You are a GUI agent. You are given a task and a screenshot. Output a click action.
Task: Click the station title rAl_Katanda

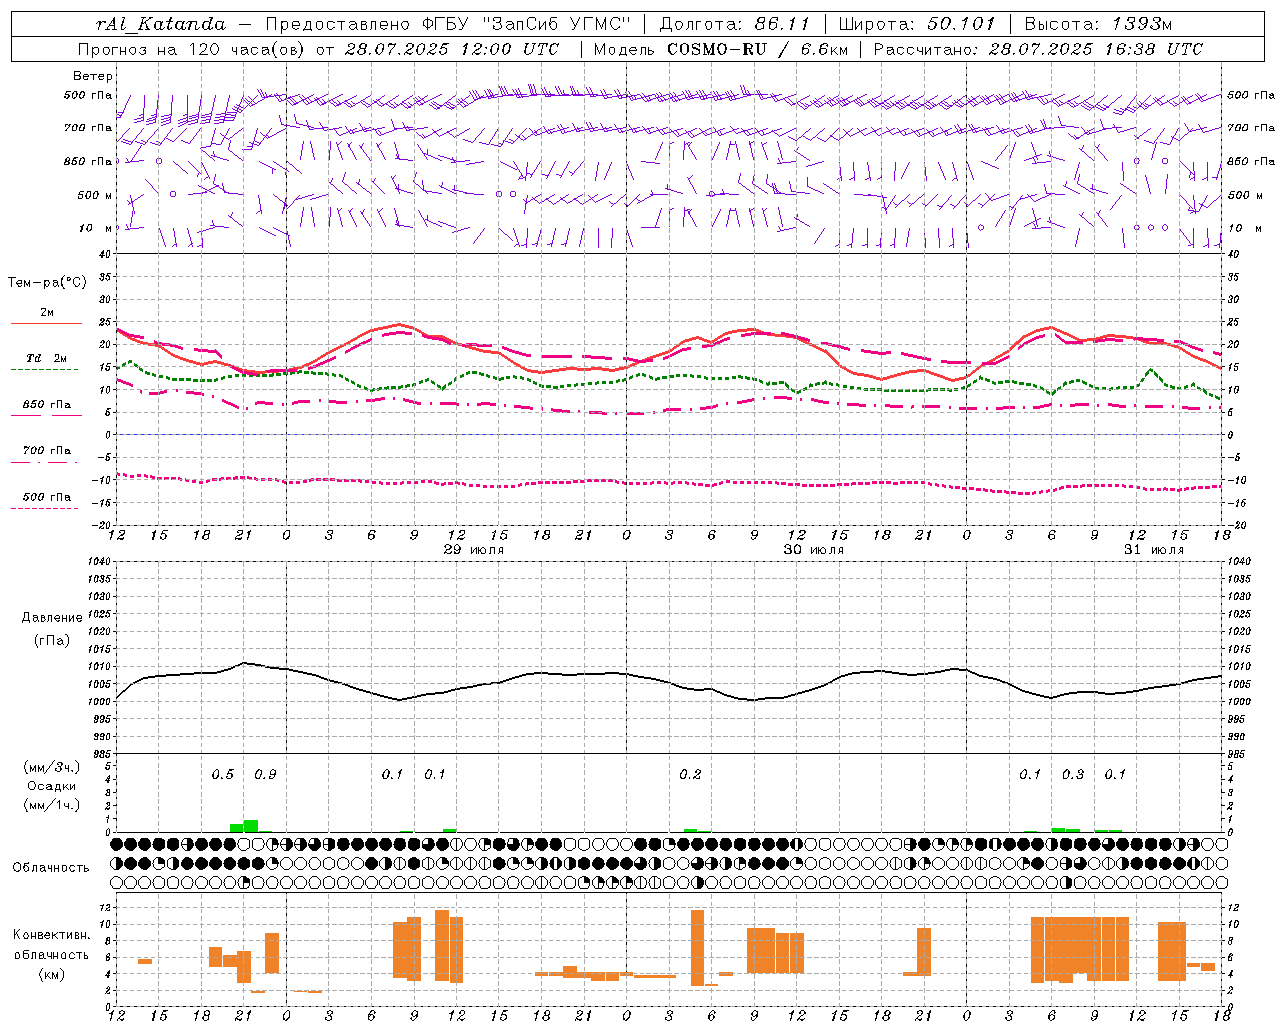161,24
